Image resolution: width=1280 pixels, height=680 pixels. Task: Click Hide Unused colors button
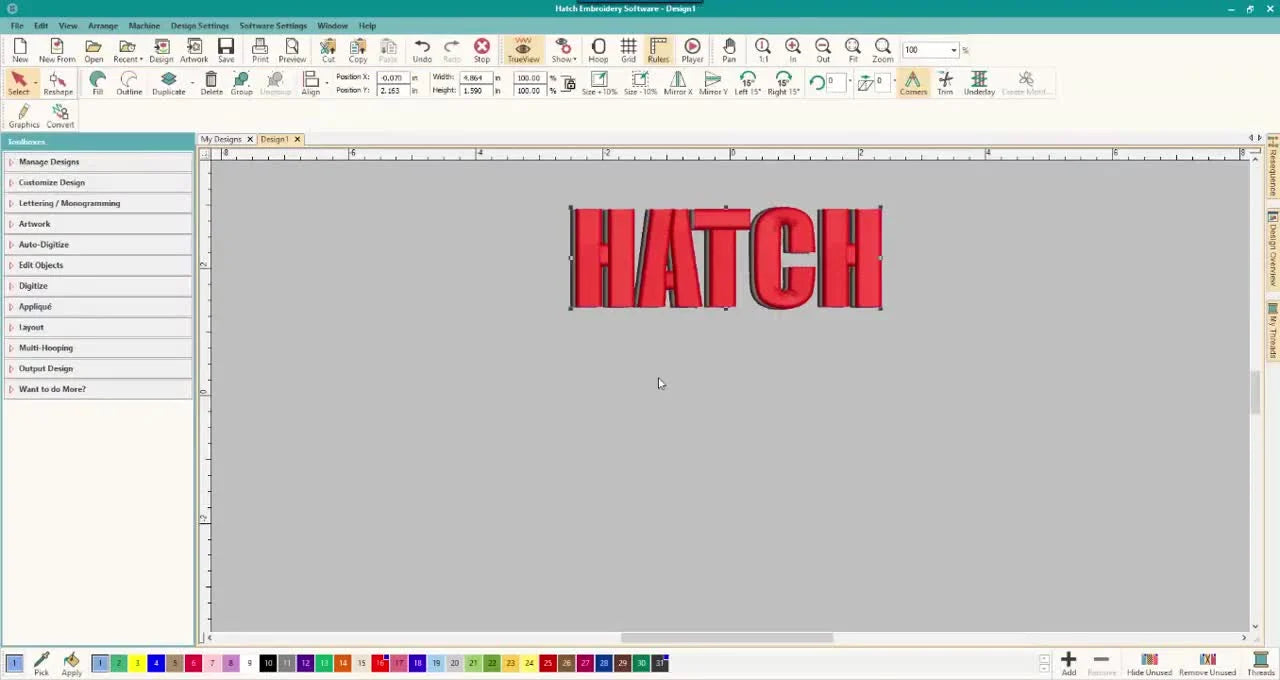[x=1149, y=664]
